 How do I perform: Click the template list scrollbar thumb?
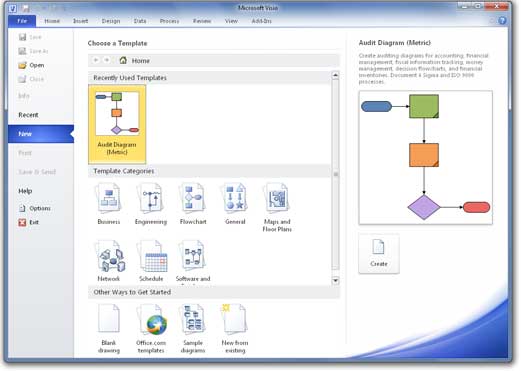[335, 174]
